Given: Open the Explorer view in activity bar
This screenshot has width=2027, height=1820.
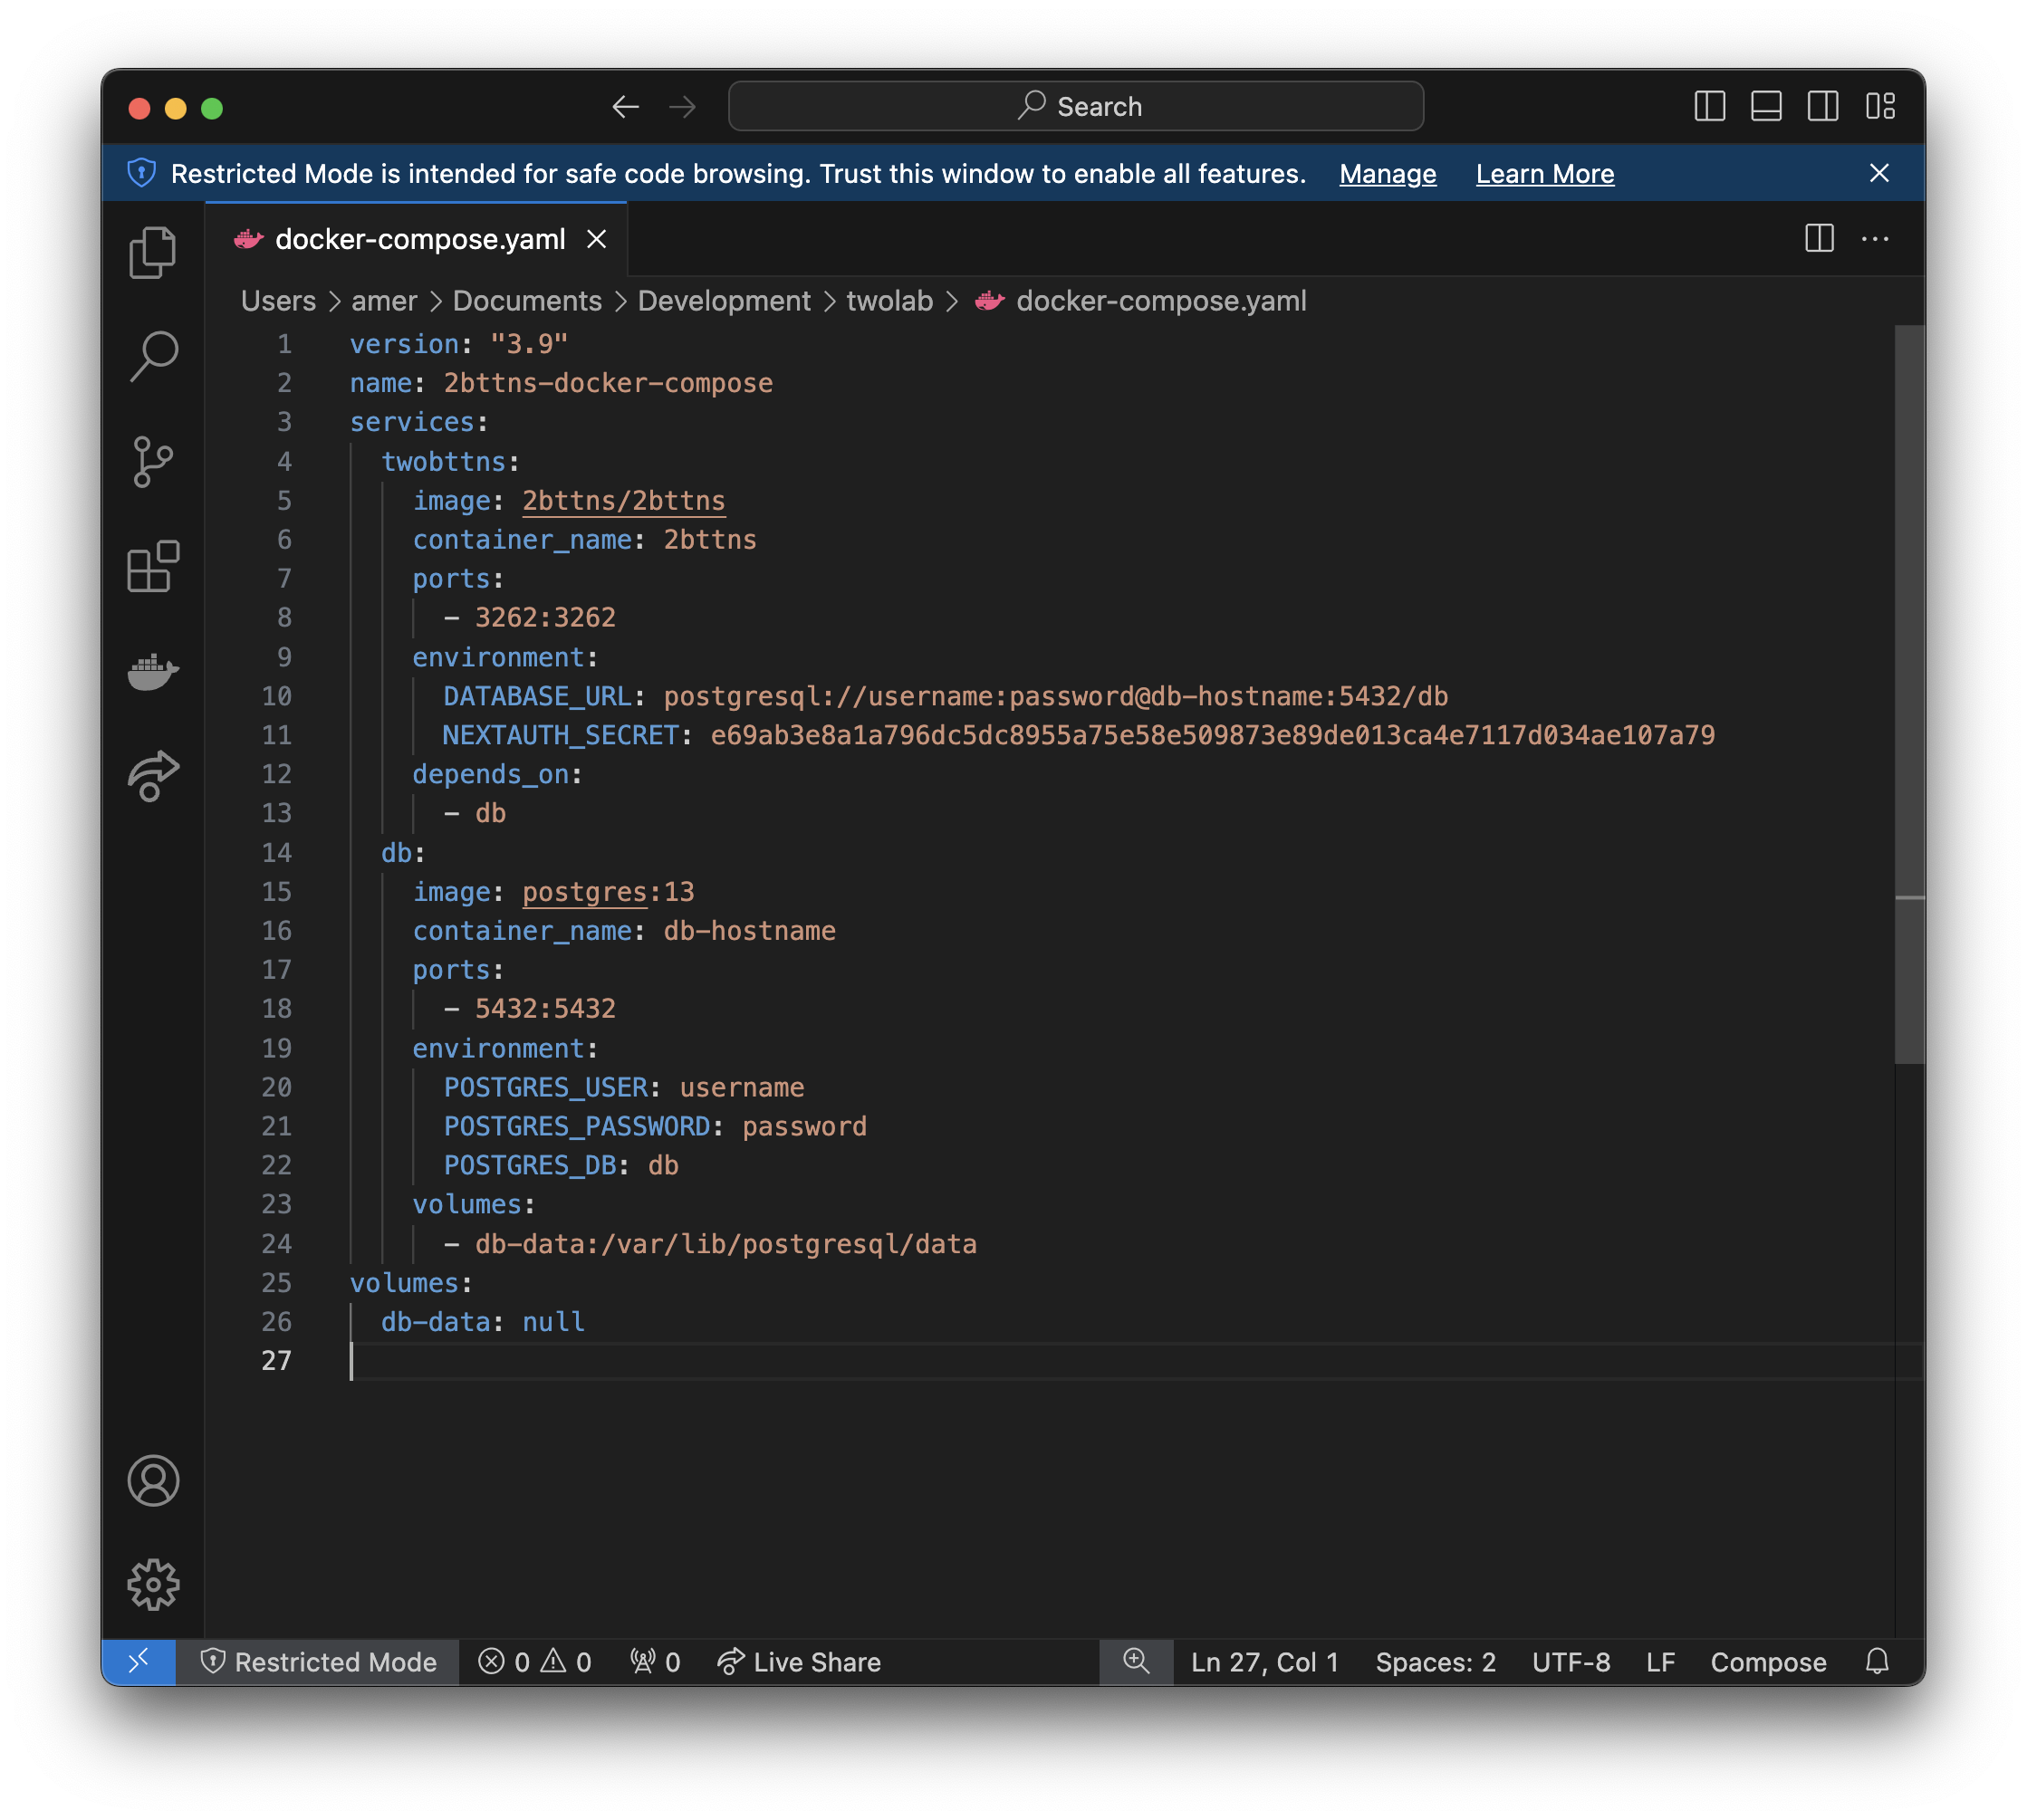Looking at the screenshot, I should (x=153, y=252).
